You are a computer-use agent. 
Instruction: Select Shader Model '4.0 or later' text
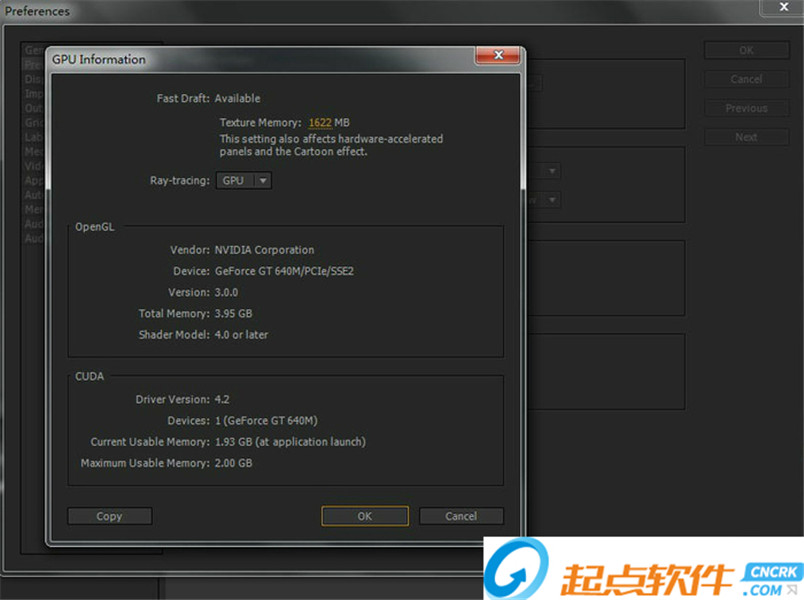241,335
